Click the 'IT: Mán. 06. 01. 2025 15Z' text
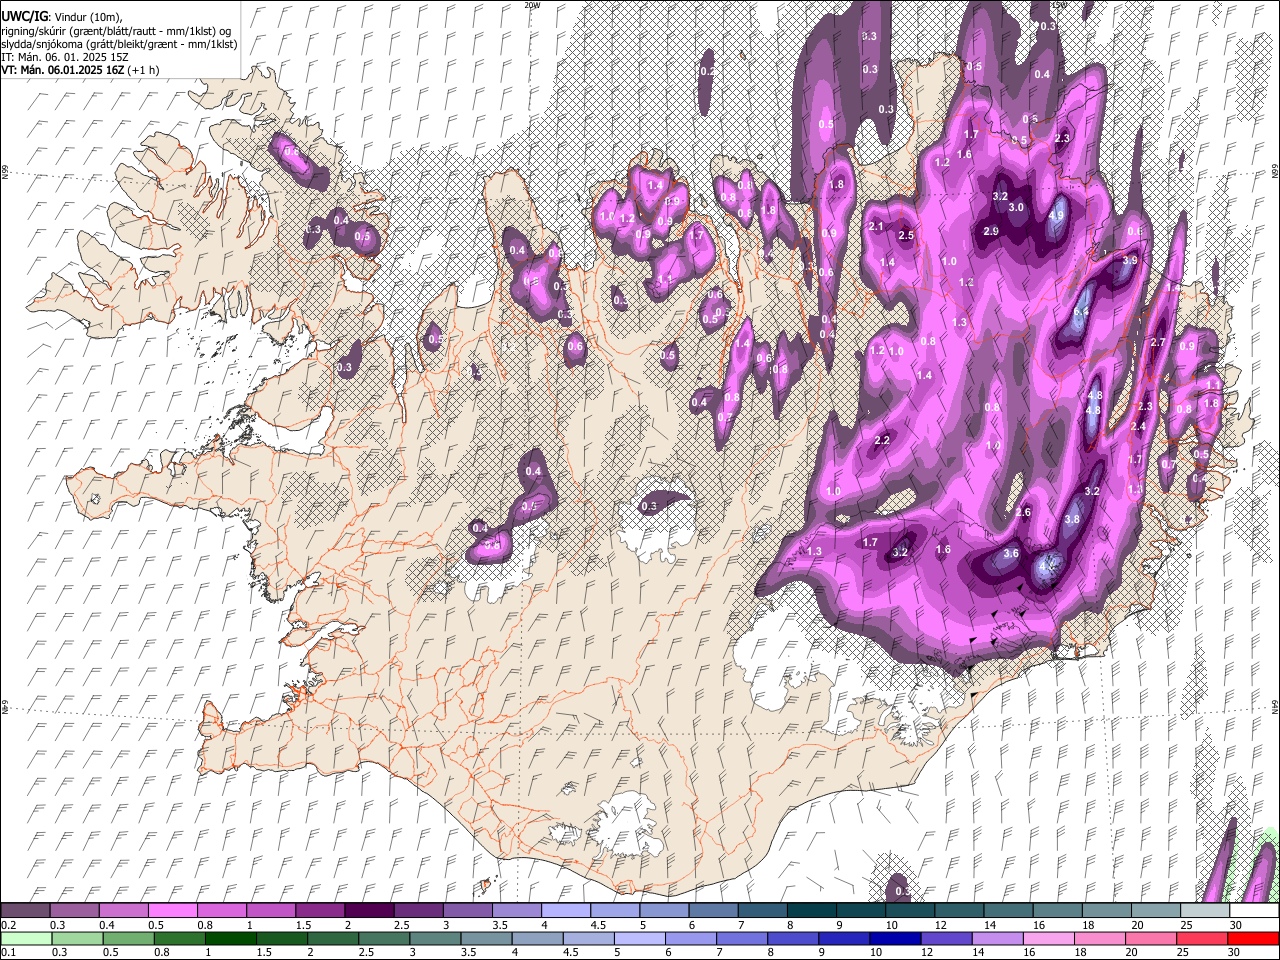1280x960 pixels. point(64,57)
